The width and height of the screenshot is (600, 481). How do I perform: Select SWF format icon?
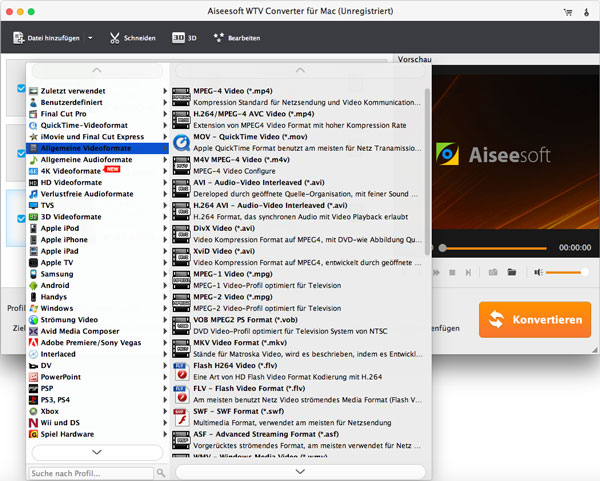point(181,417)
